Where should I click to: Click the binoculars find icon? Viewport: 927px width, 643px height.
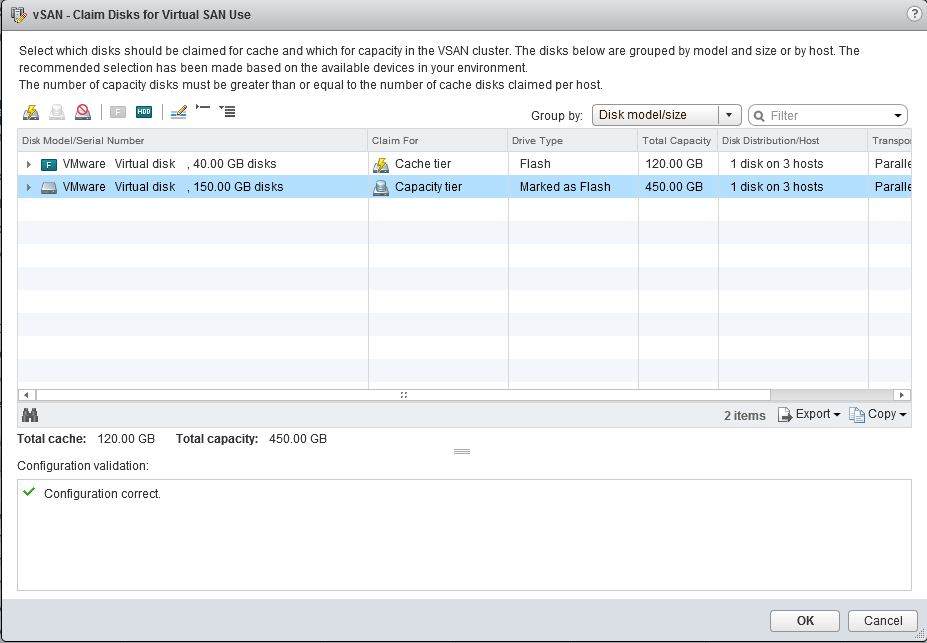30,415
